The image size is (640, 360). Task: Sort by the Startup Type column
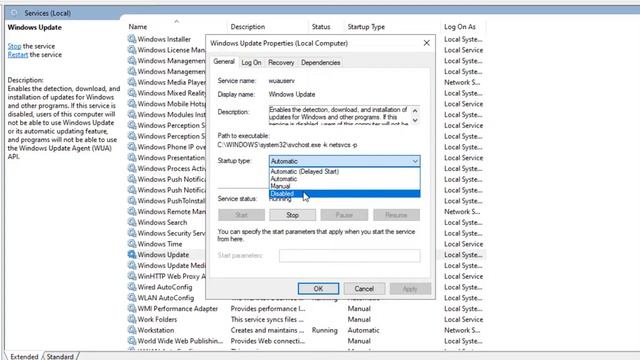366,27
